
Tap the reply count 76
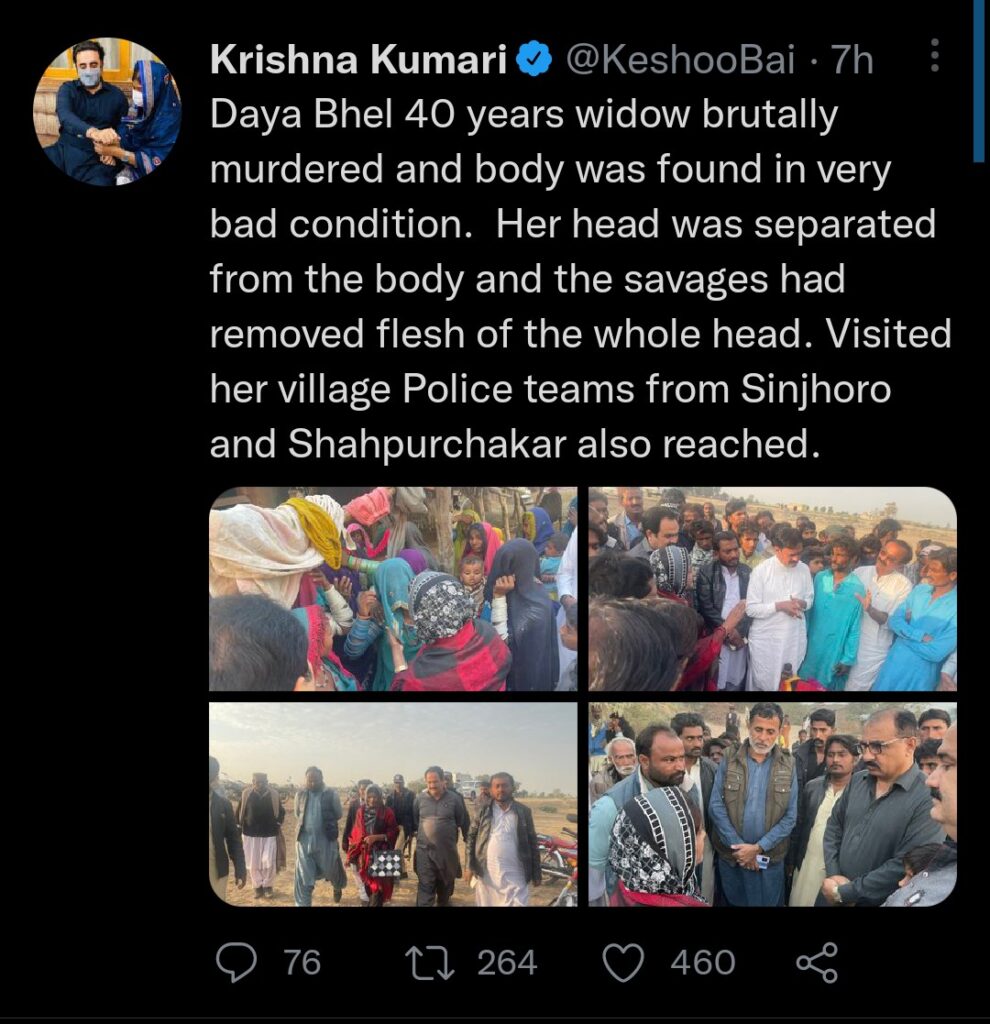302,963
